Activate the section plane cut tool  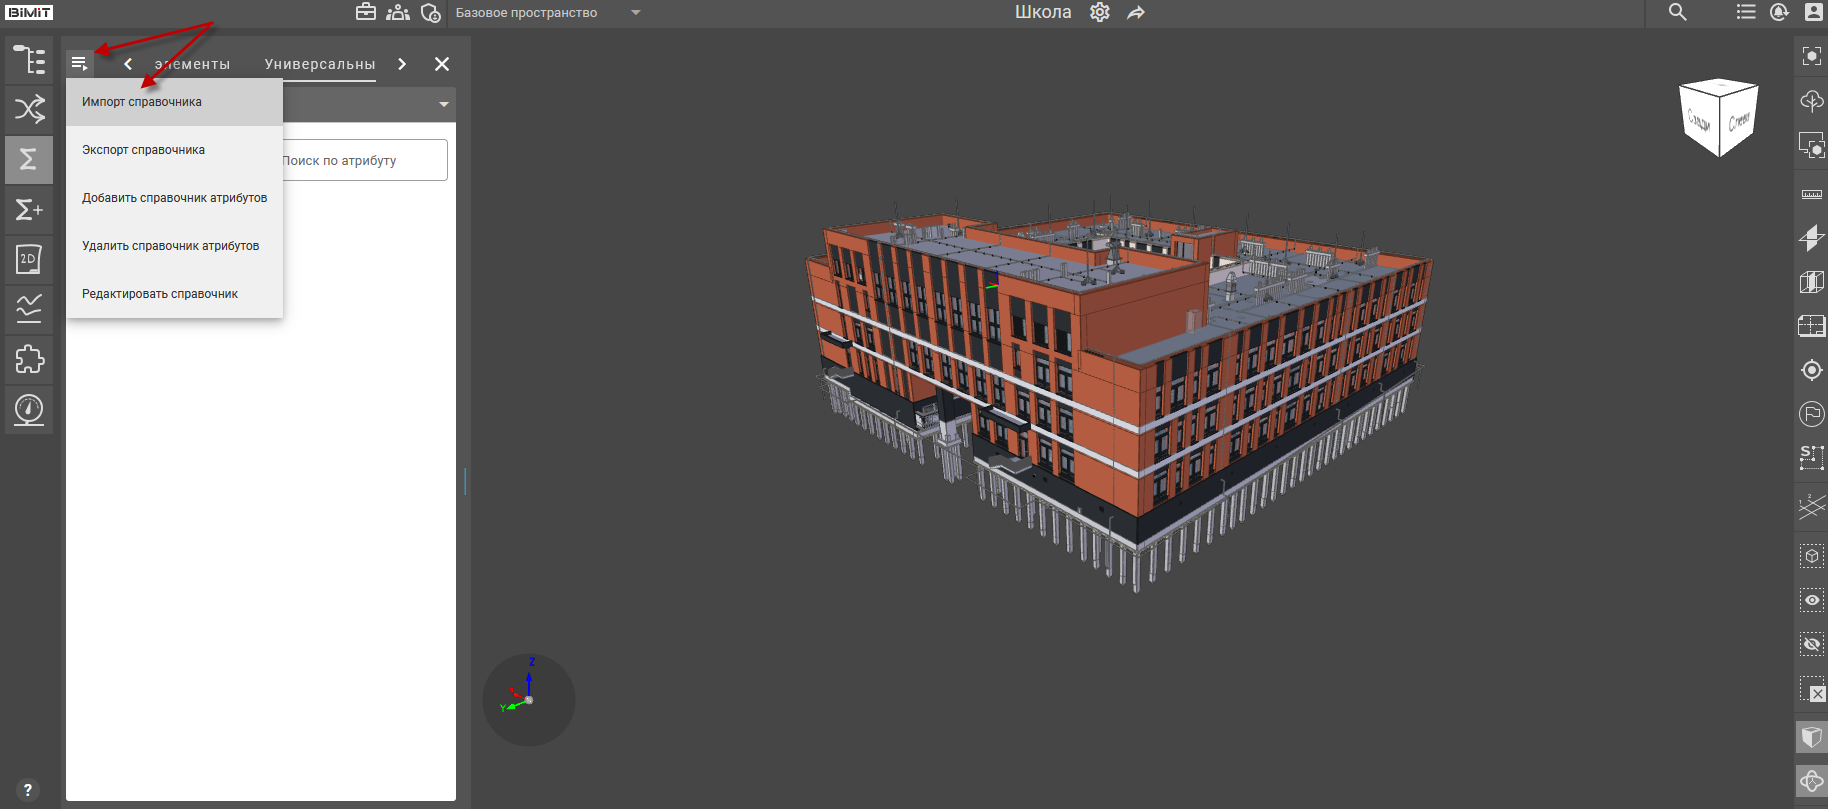click(1812, 238)
